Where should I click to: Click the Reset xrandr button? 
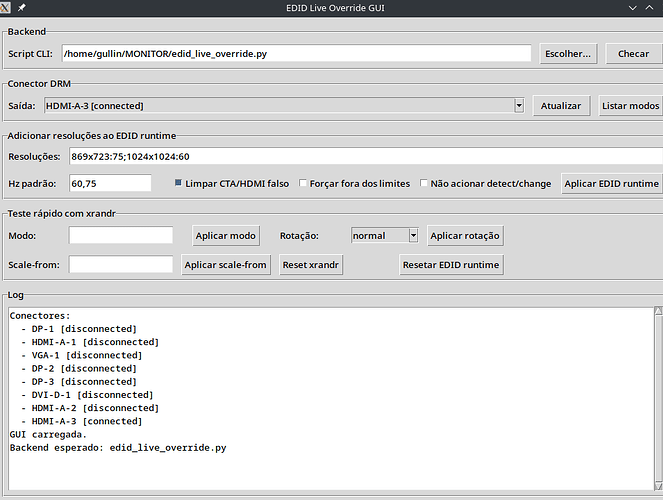(x=310, y=265)
